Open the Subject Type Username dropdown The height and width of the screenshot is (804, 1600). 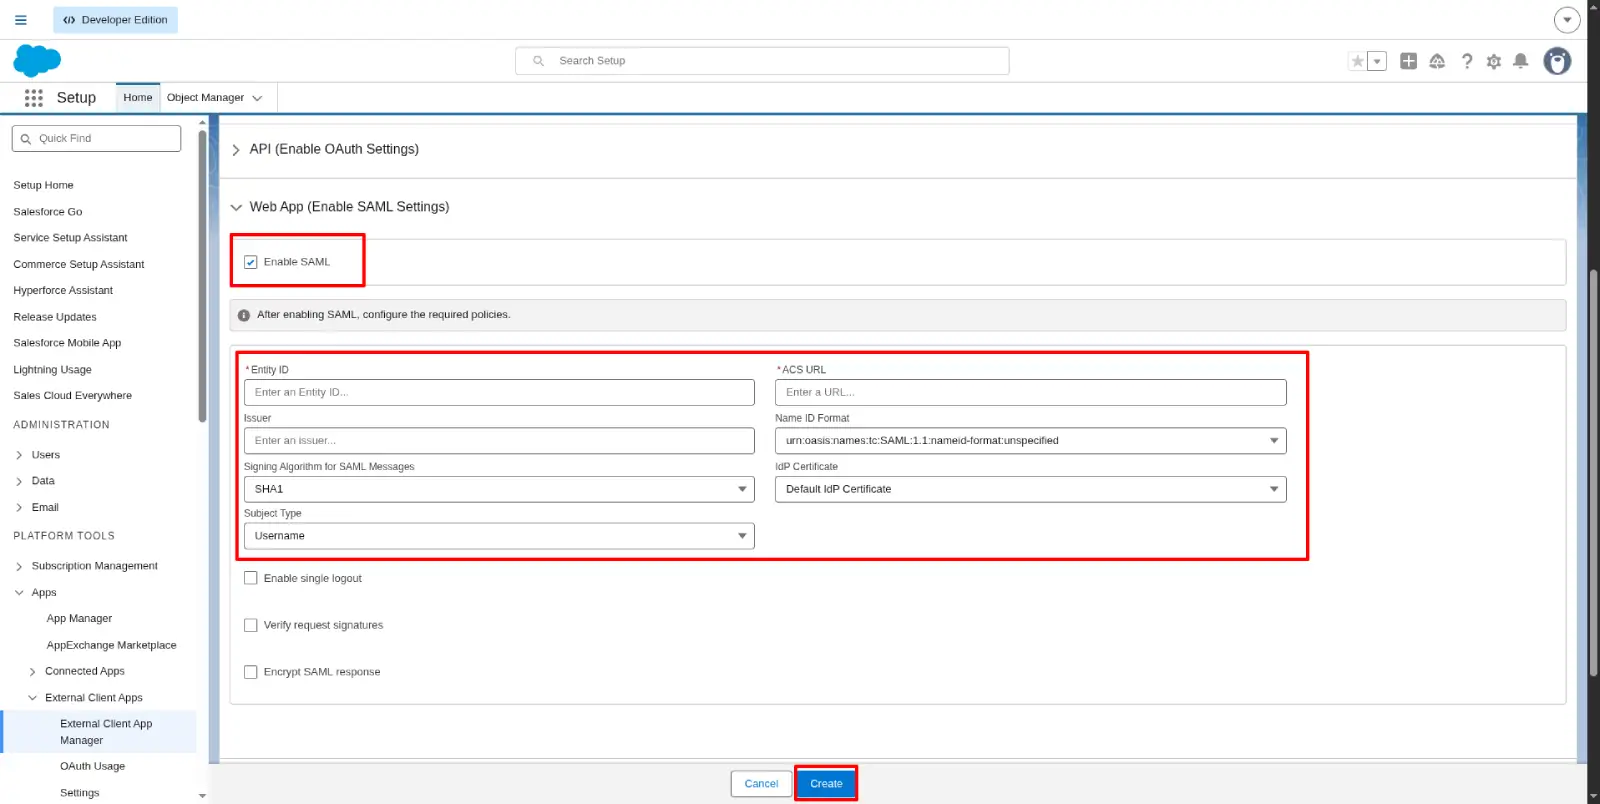coord(499,536)
